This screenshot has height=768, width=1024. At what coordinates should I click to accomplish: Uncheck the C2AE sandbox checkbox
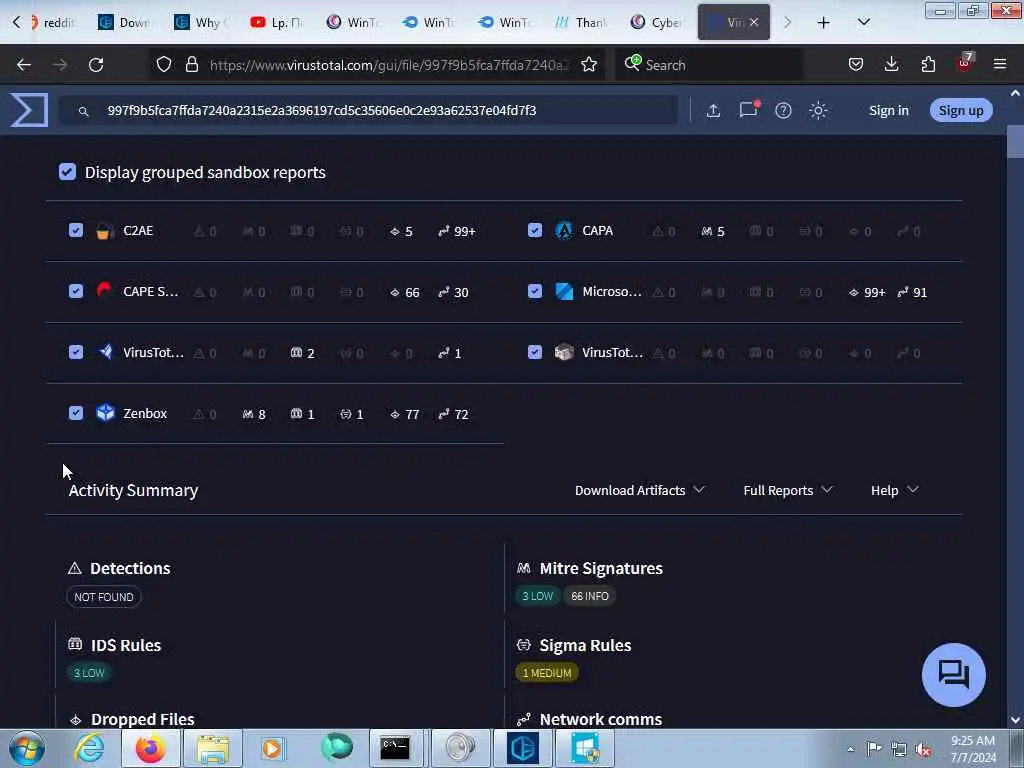76,231
